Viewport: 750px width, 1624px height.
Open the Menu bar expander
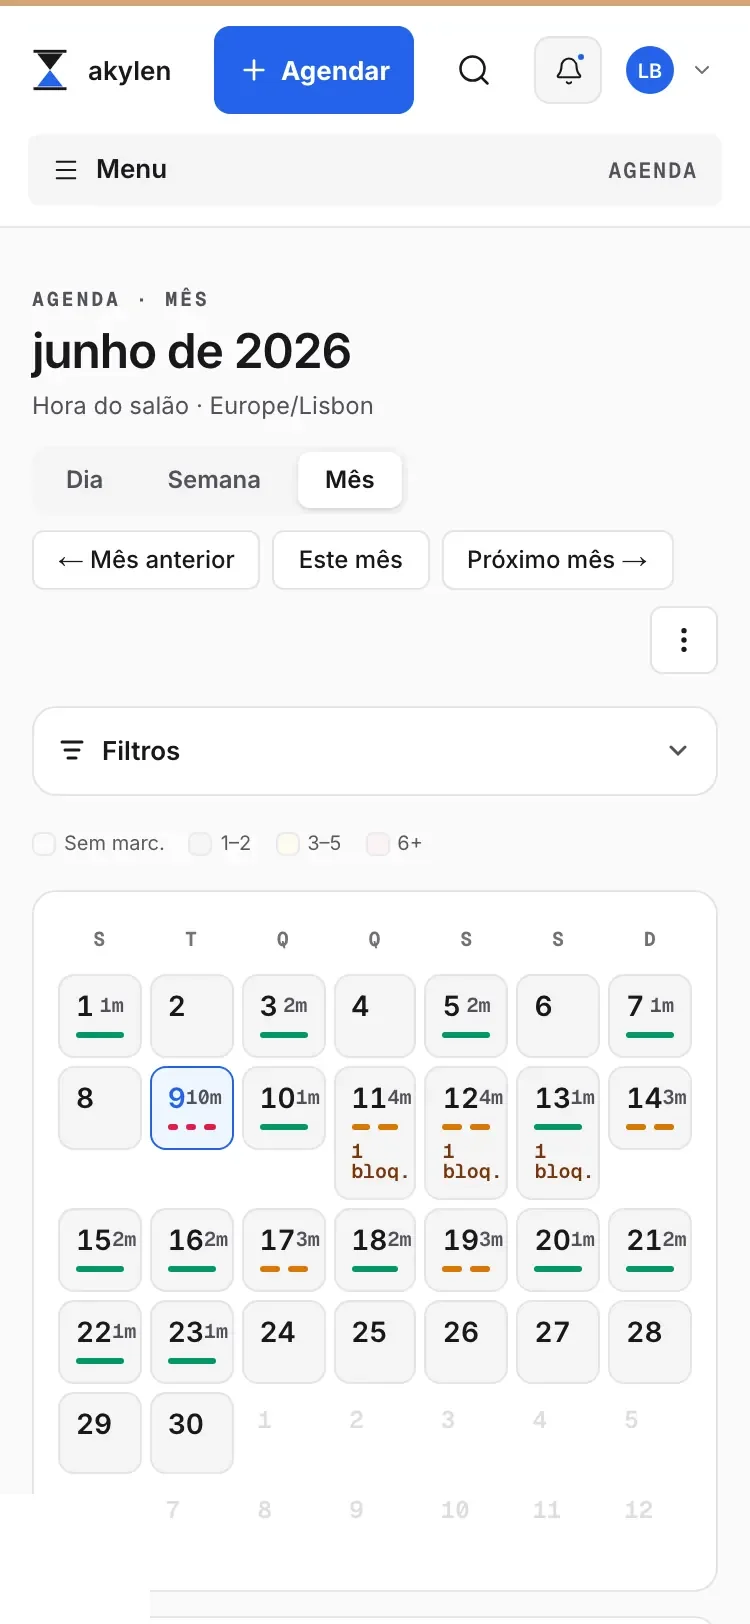[375, 170]
